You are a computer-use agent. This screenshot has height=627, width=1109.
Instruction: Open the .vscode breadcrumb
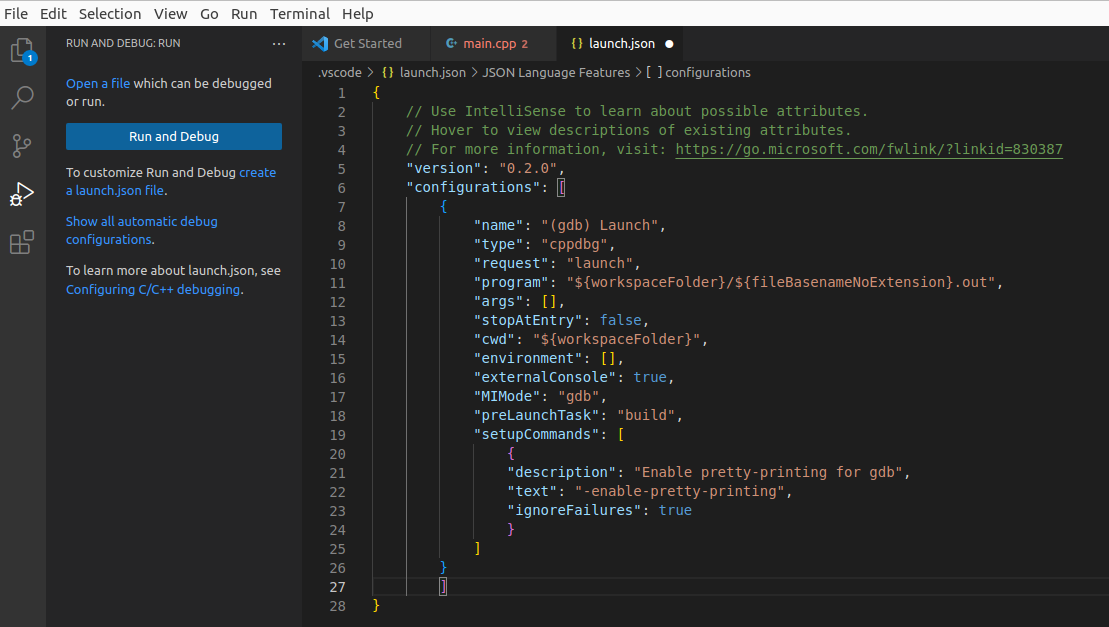click(x=339, y=72)
